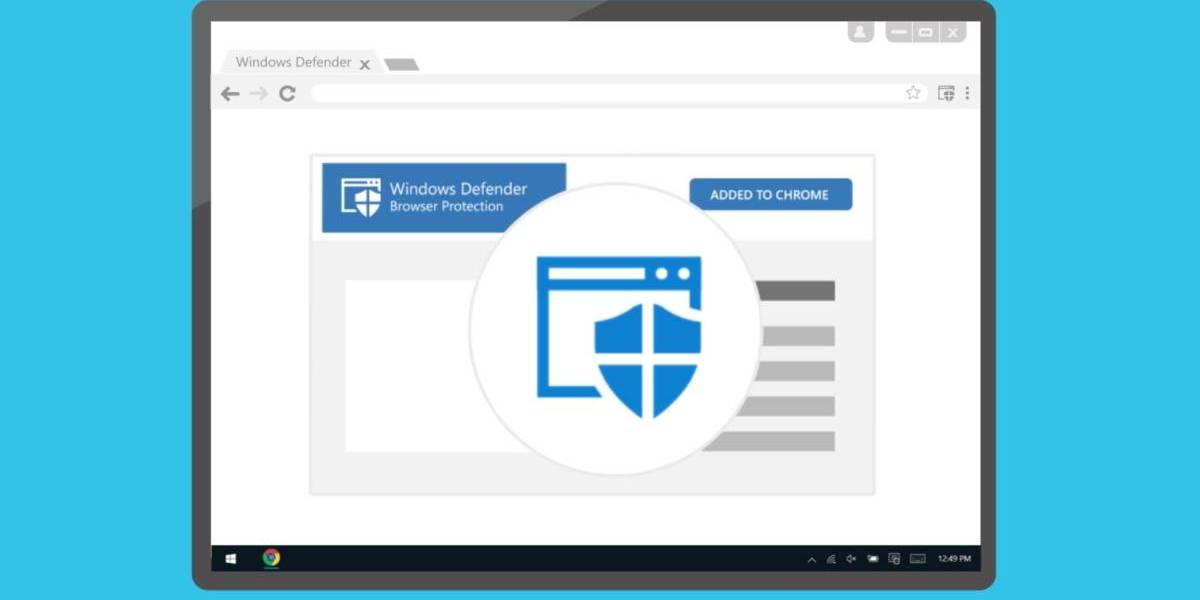Open Chrome from the taskbar

coord(271,558)
